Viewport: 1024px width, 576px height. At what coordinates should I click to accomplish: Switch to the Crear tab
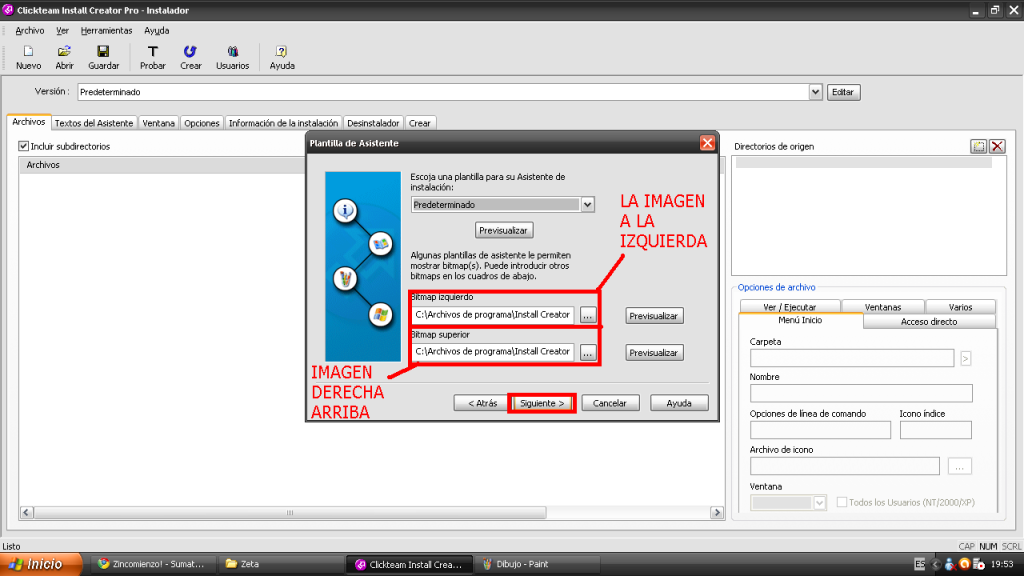coord(420,123)
